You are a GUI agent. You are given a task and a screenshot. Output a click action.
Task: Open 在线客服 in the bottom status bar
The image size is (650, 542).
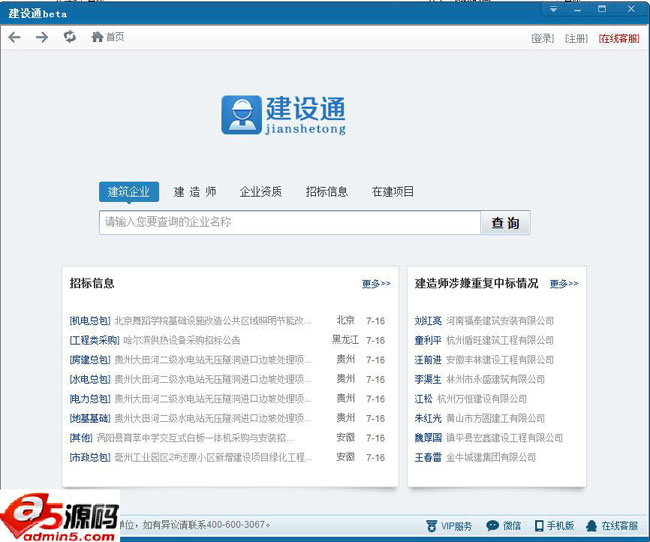pyautogui.click(x=612, y=526)
